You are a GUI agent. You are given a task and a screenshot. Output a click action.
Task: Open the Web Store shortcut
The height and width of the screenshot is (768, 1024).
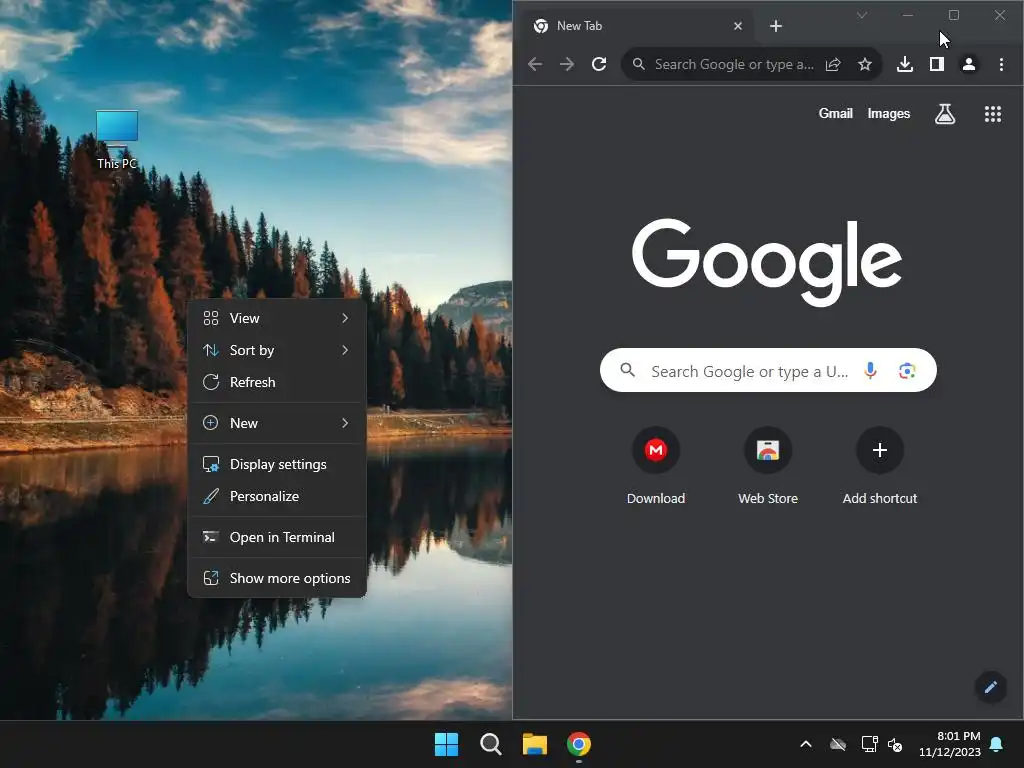tap(768, 466)
